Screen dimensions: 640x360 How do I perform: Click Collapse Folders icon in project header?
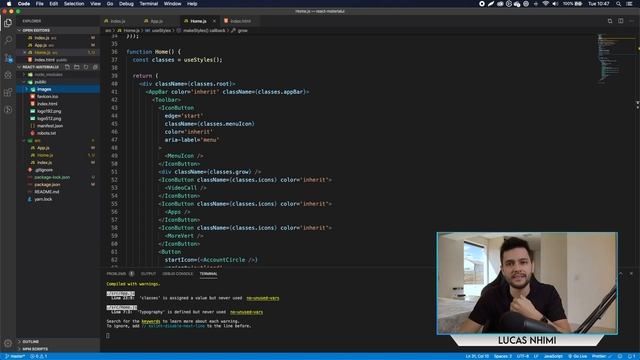pyautogui.click(x=95, y=67)
